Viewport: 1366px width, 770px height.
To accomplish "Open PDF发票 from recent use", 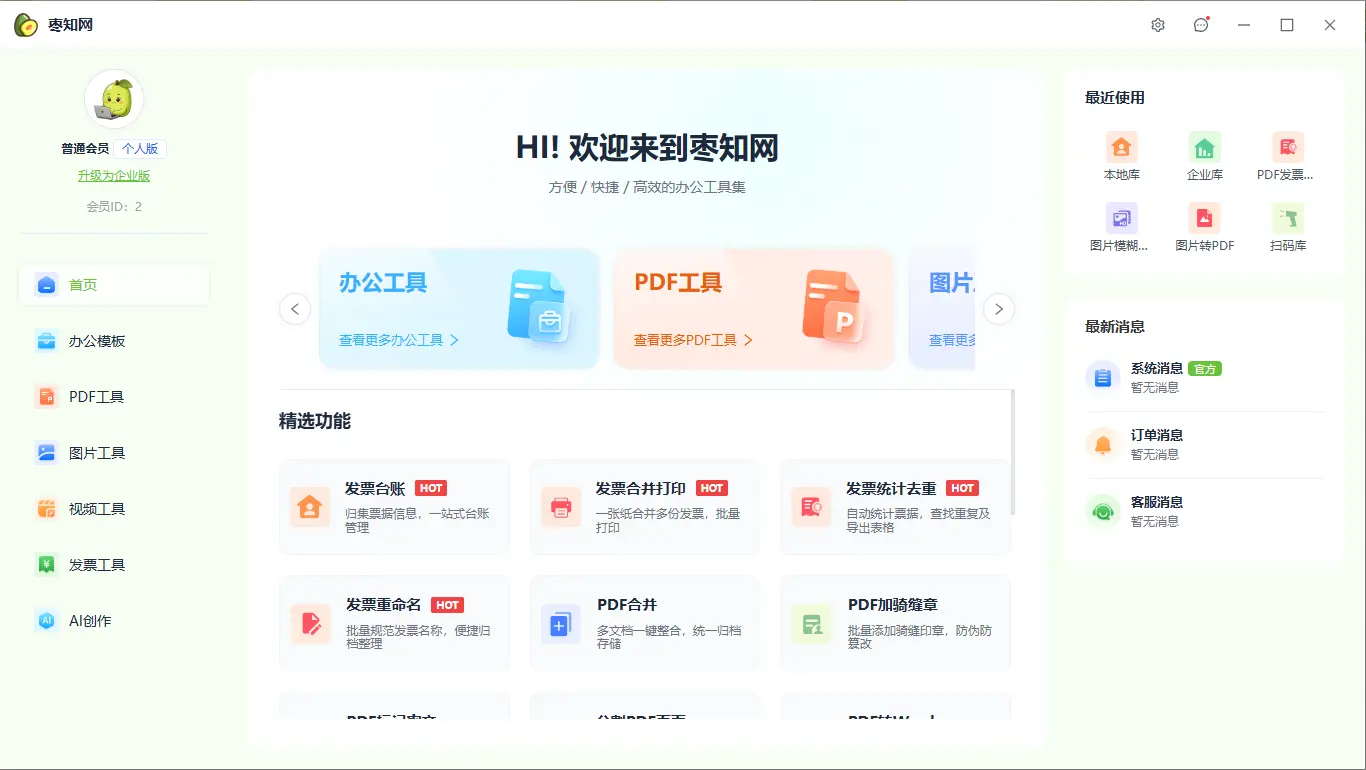I will pos(1288,157).
